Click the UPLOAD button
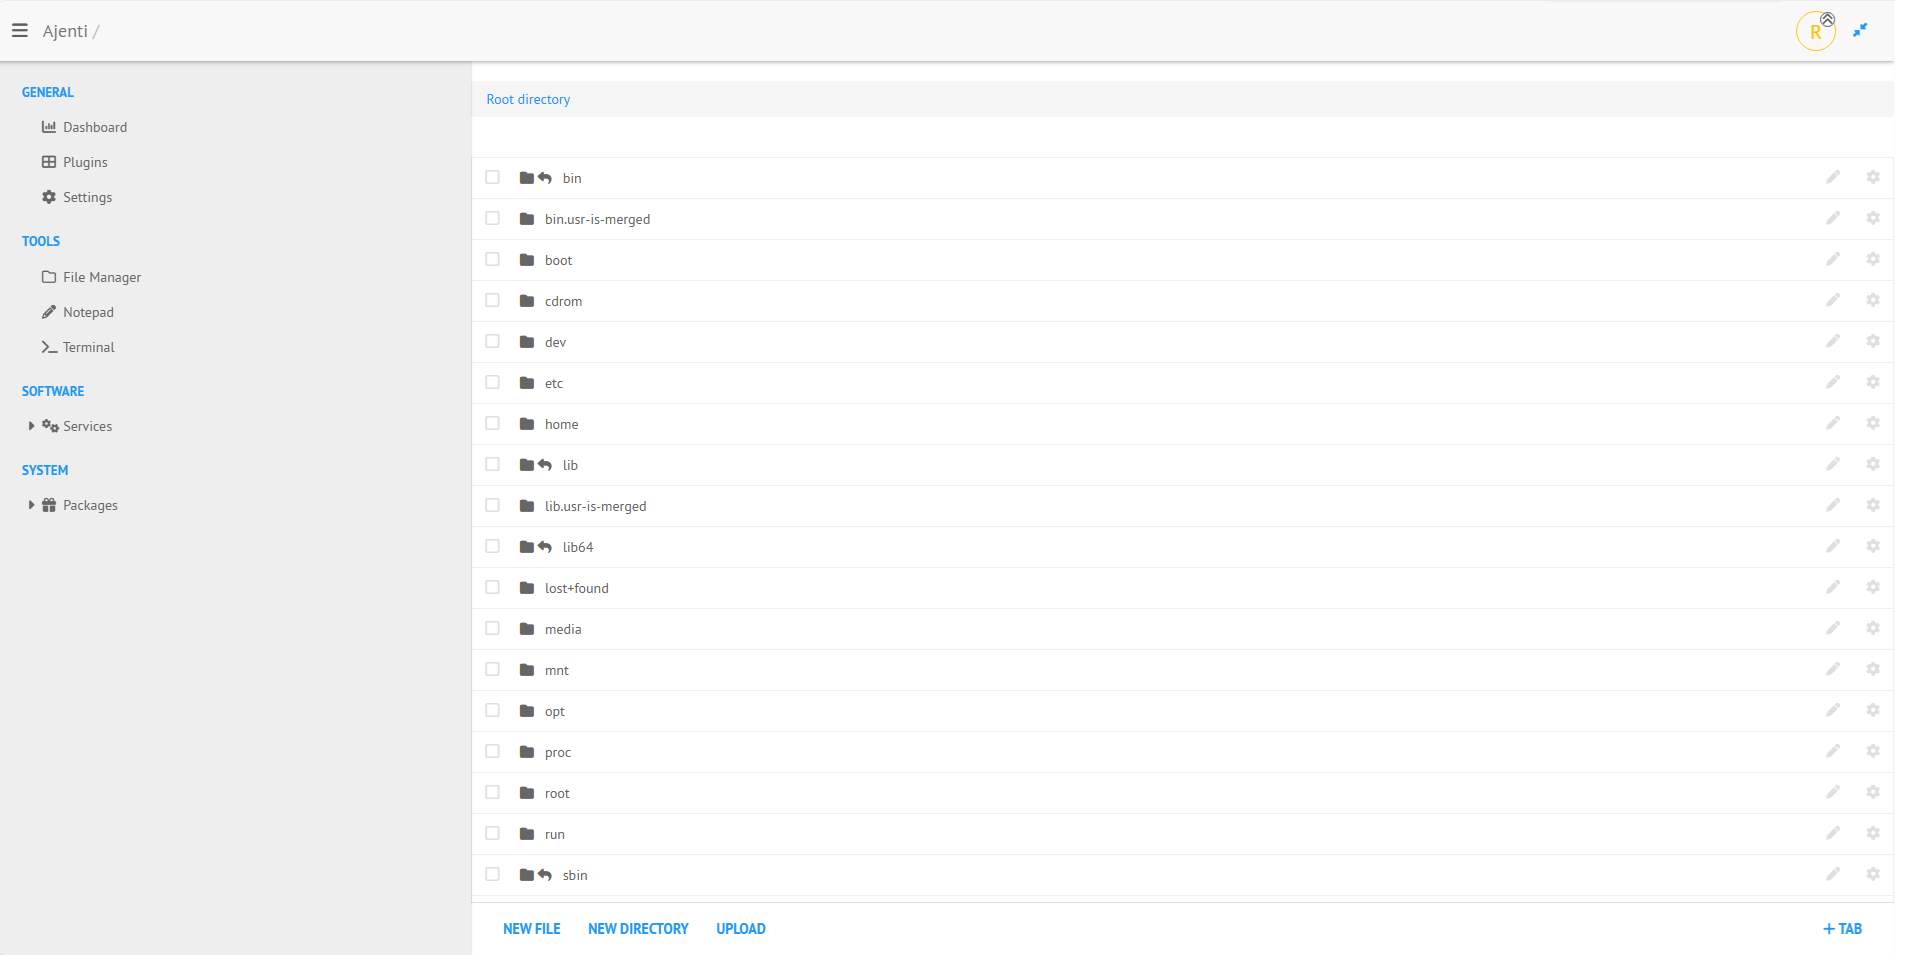 740,929
